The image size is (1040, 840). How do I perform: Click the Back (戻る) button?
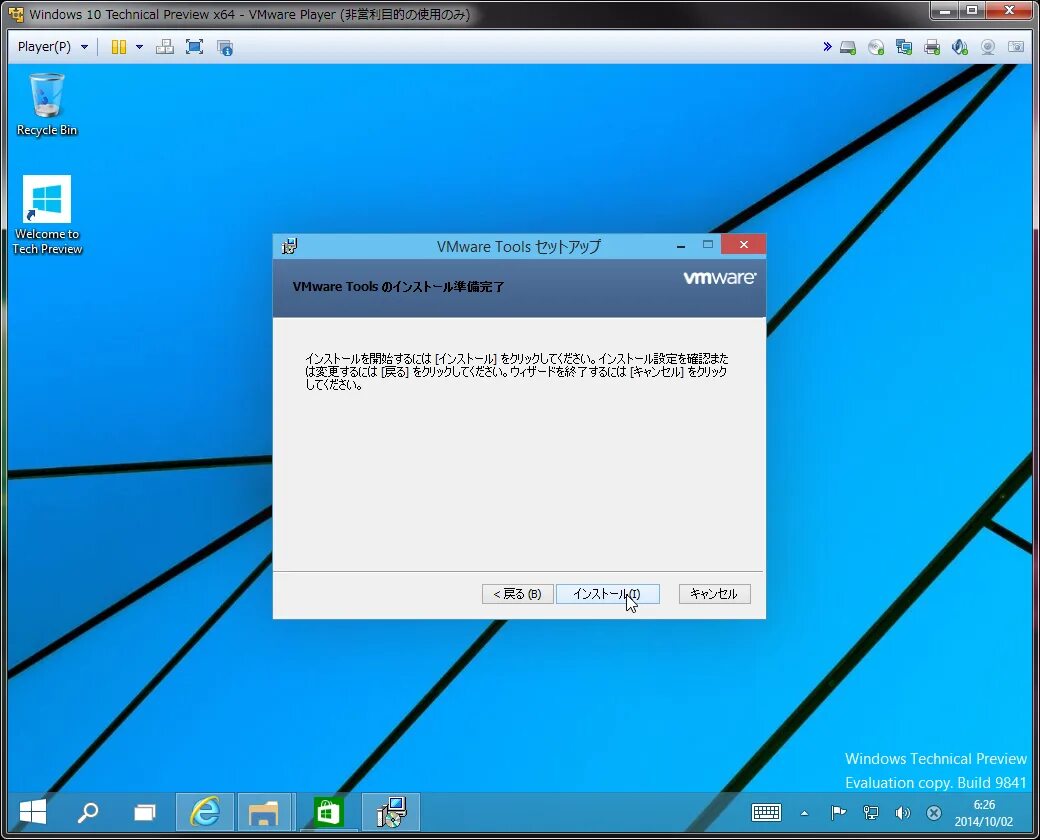[517, 594]
